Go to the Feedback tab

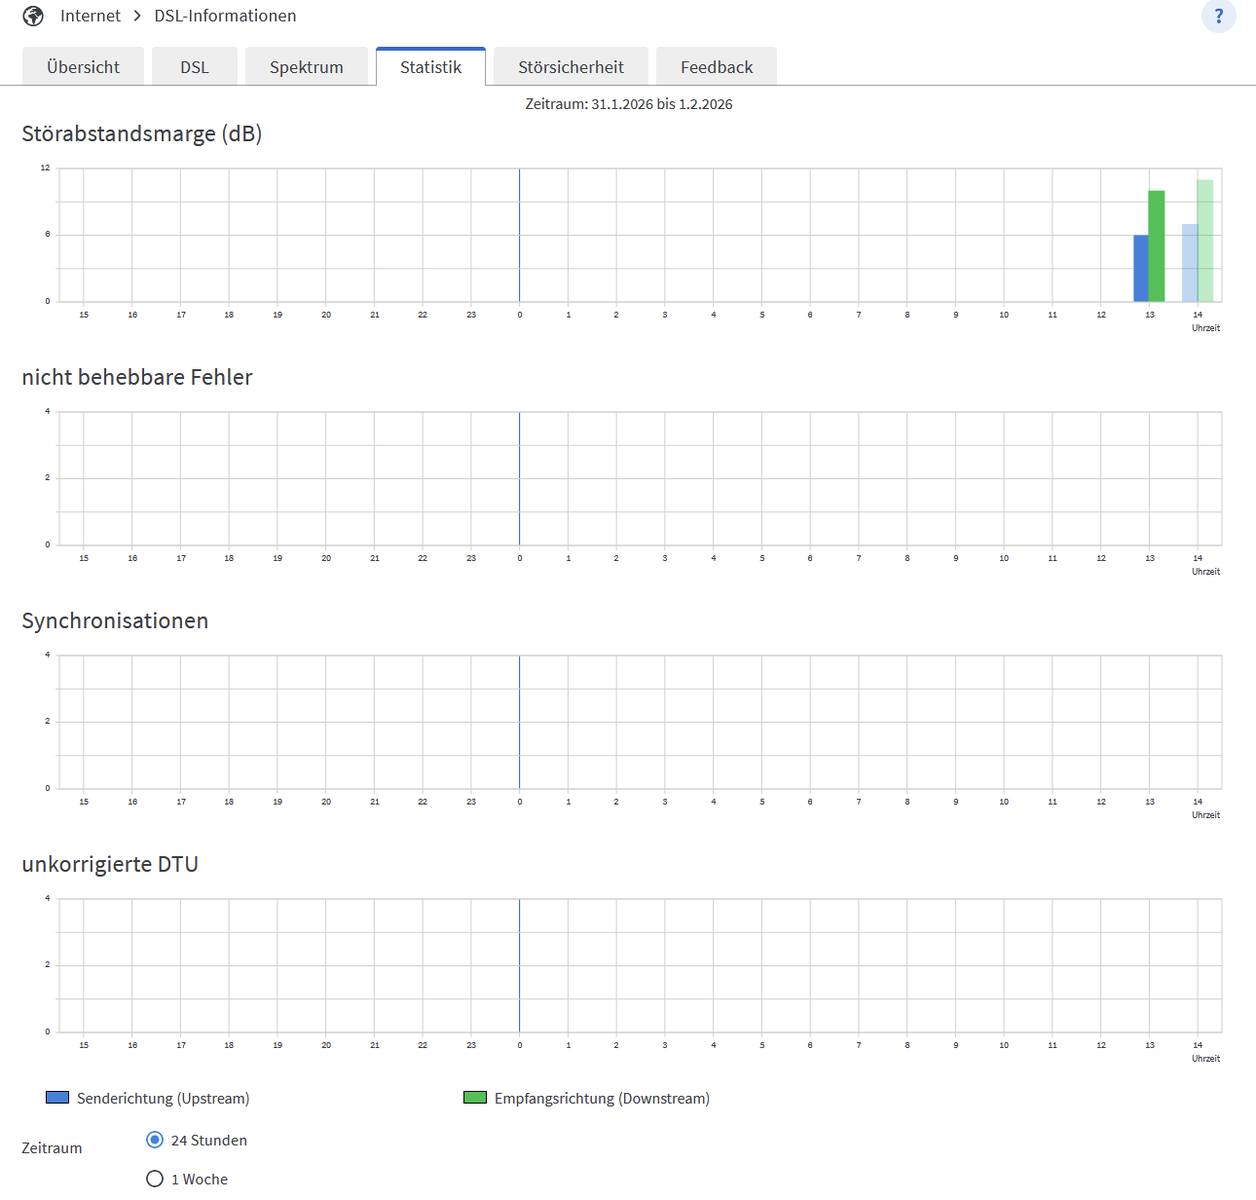click(x=716, y=67)
